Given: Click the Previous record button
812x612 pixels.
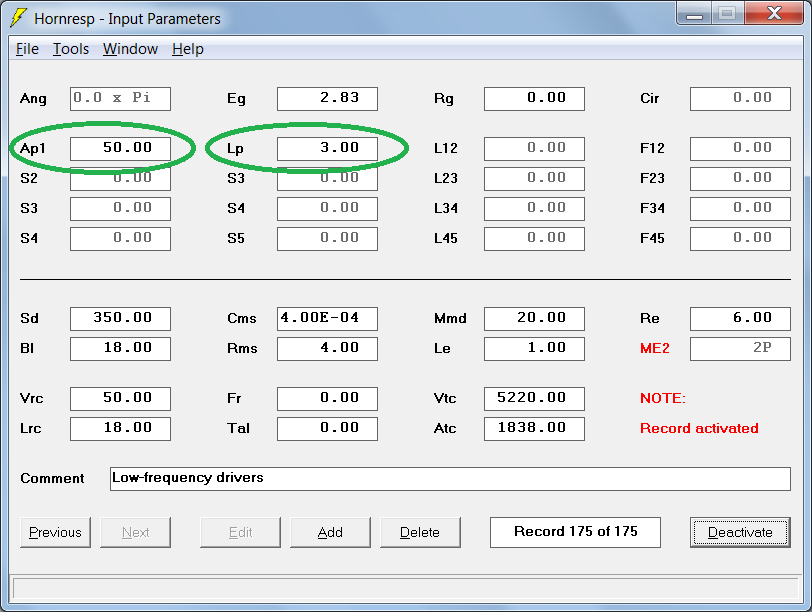Looking at the screenshot, I should click(x=55, y=532).
